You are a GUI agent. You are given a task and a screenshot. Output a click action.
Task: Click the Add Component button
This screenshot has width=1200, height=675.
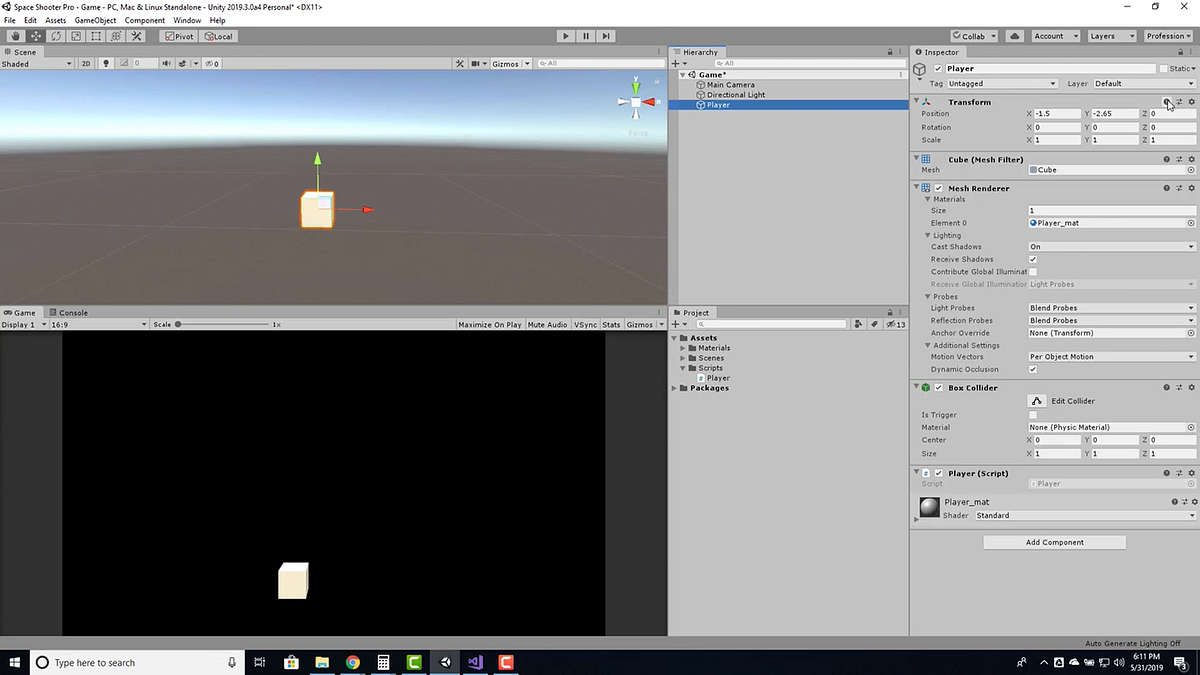coord(1054,542)
